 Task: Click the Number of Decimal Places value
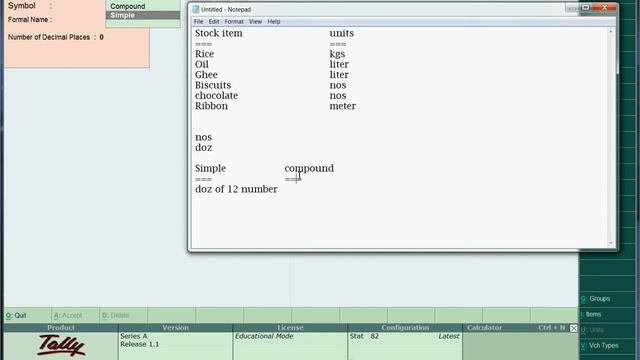coord(101,37)
